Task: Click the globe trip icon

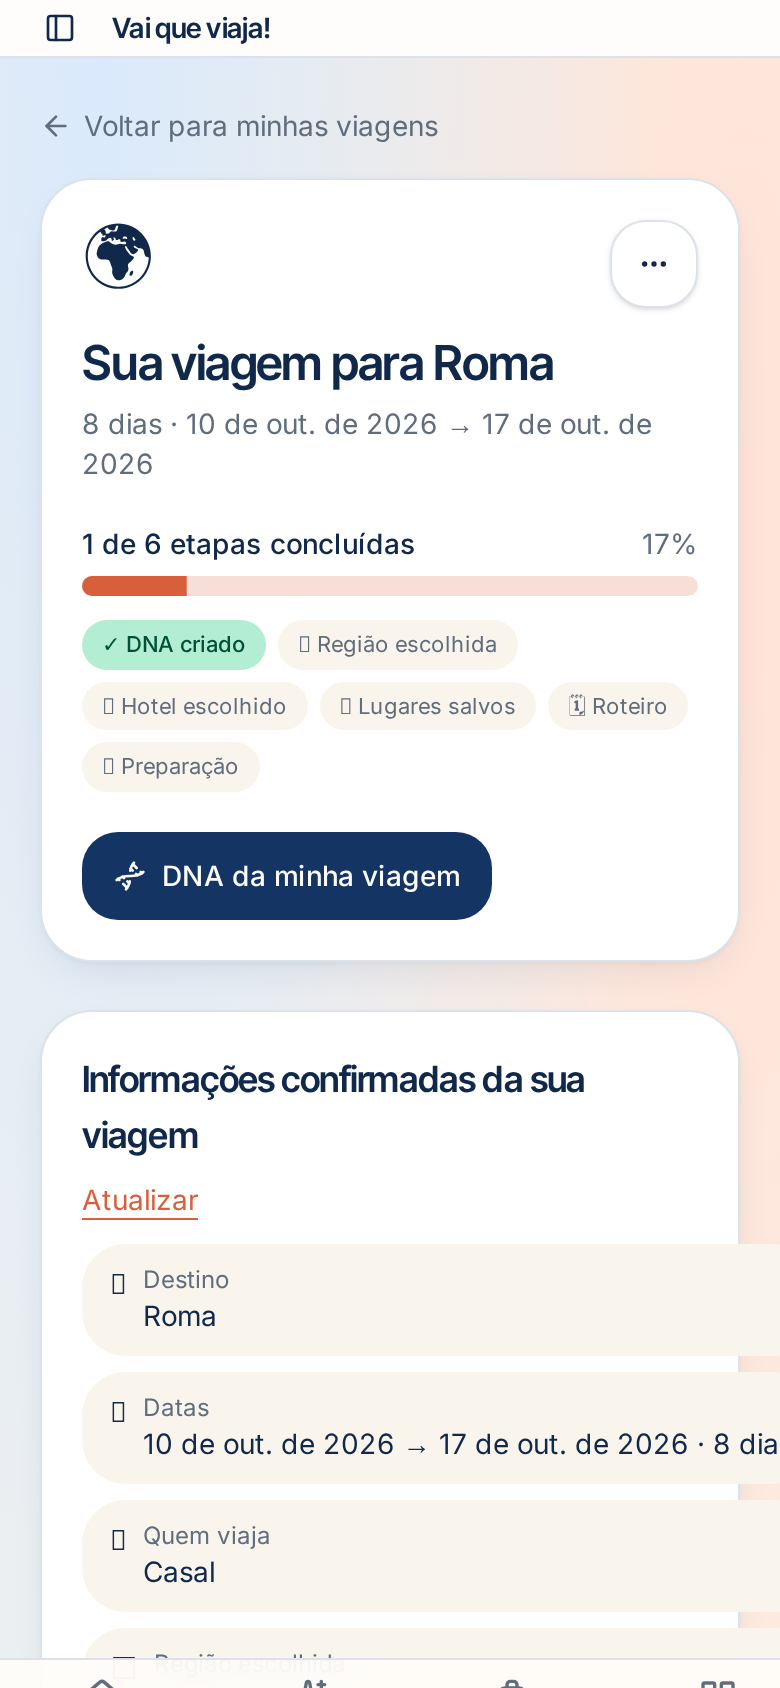Action: [118, 256]
